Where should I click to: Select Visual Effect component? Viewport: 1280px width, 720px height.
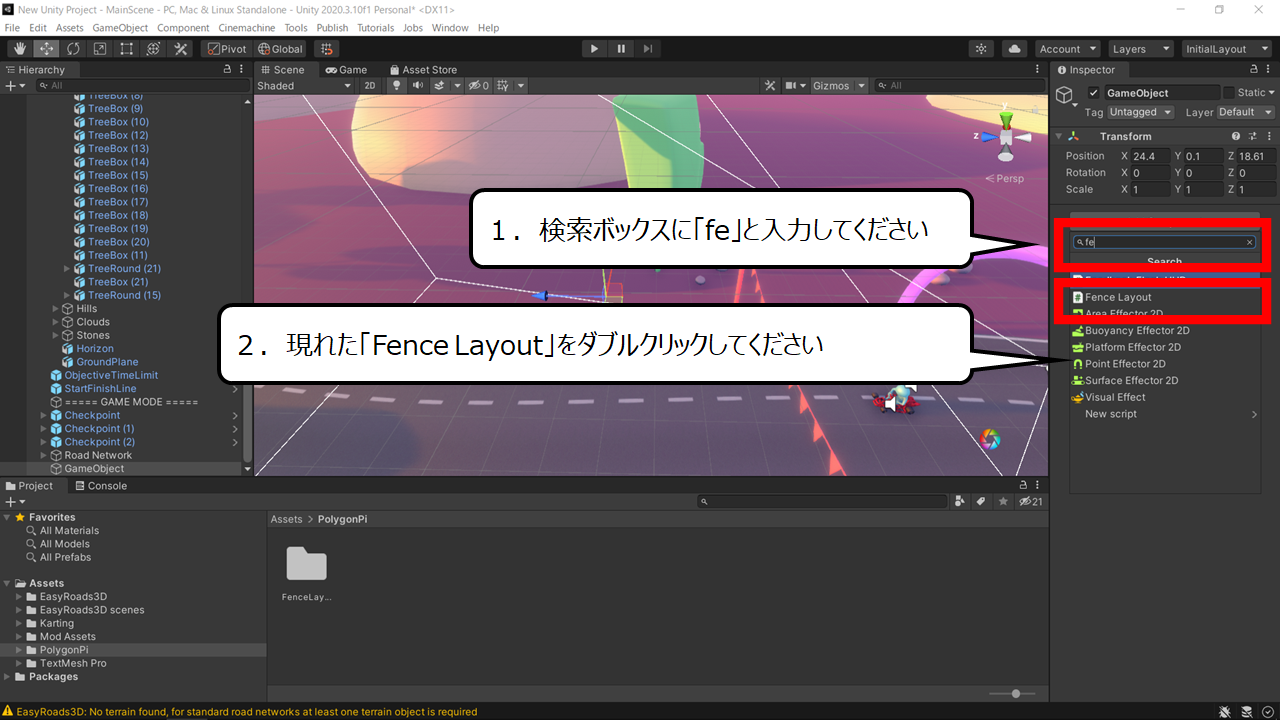tap(1164, 397)
